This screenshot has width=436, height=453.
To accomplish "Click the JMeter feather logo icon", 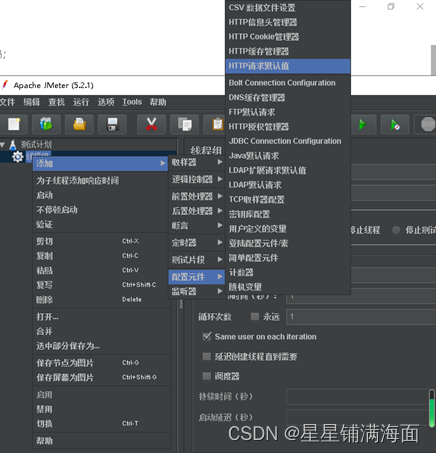I will pyautogui.click(x=5, y=85).
